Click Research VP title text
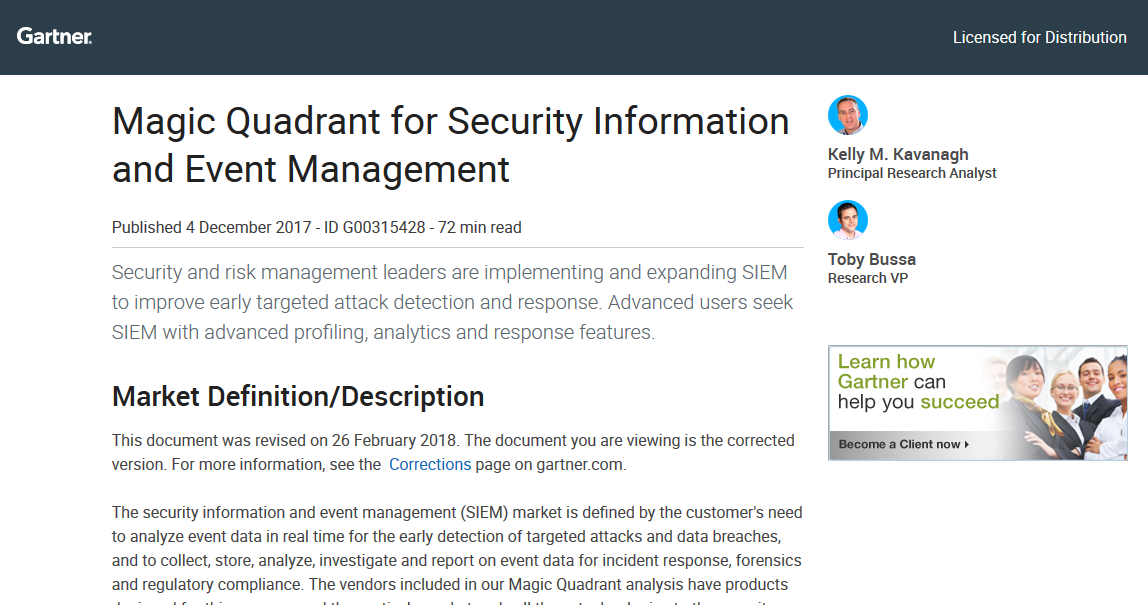 [x=868, y=278]
